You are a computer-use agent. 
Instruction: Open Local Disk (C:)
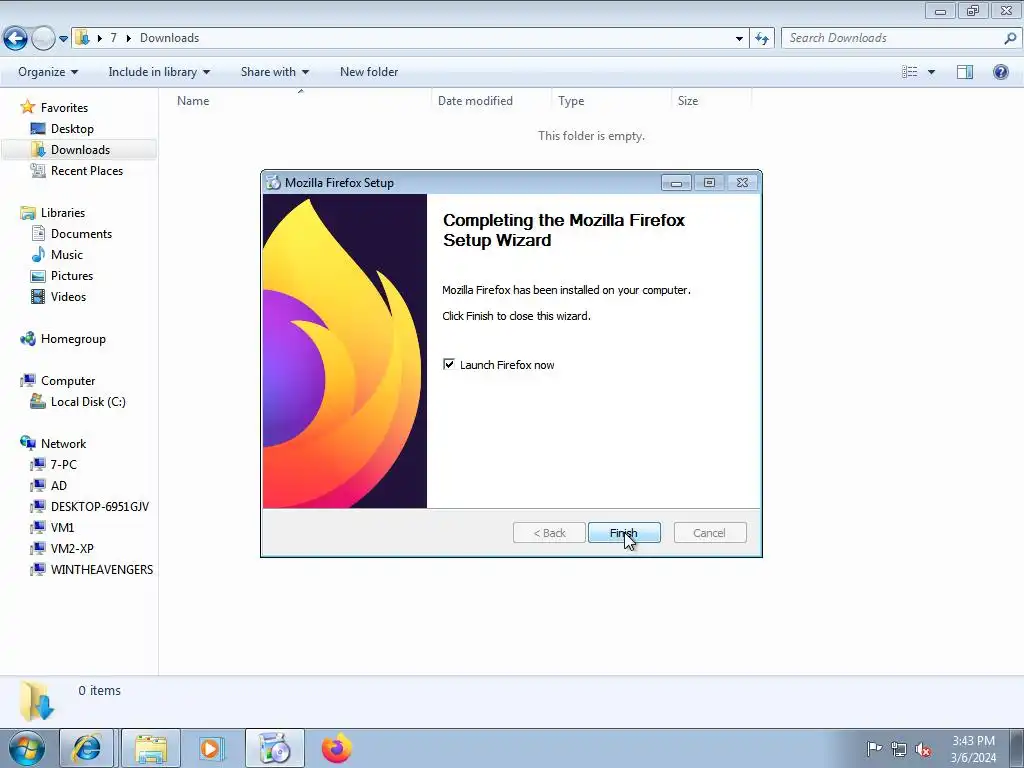(x=88, y=402)
